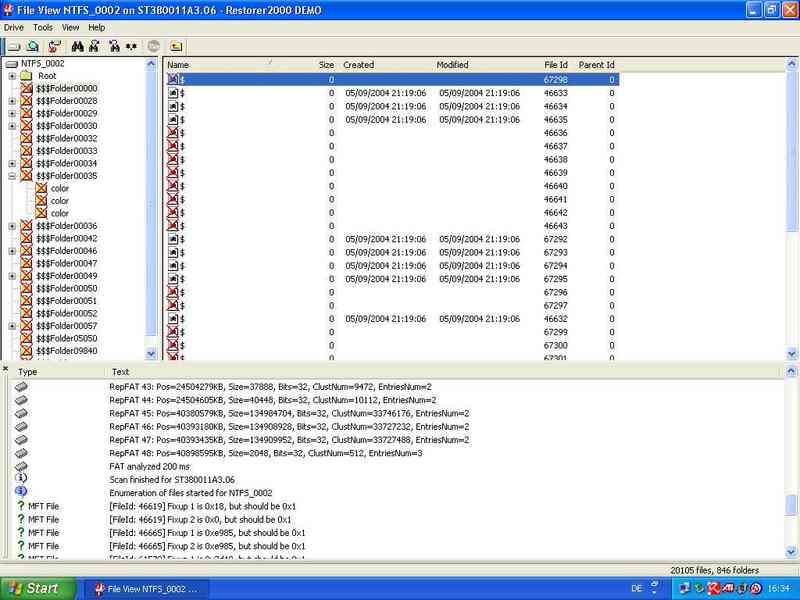Sort the file list by Name column
This screenshot has height=600, width=800.
point(178,65)
